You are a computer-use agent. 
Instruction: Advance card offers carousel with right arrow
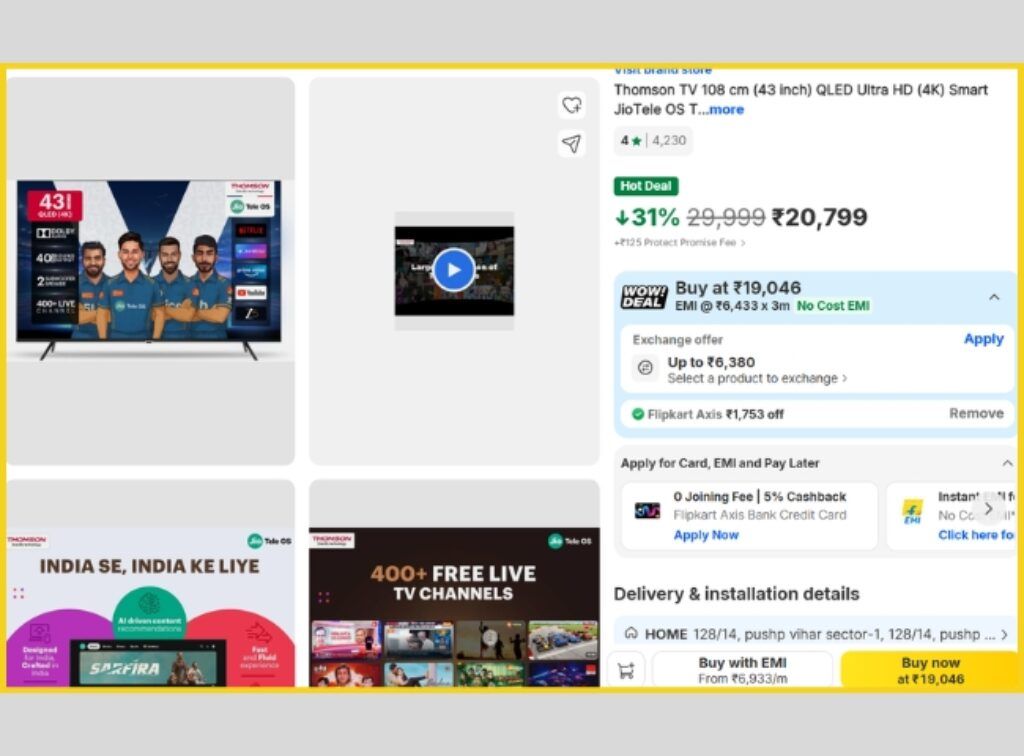pyautogui.click(x=989, y=509)
